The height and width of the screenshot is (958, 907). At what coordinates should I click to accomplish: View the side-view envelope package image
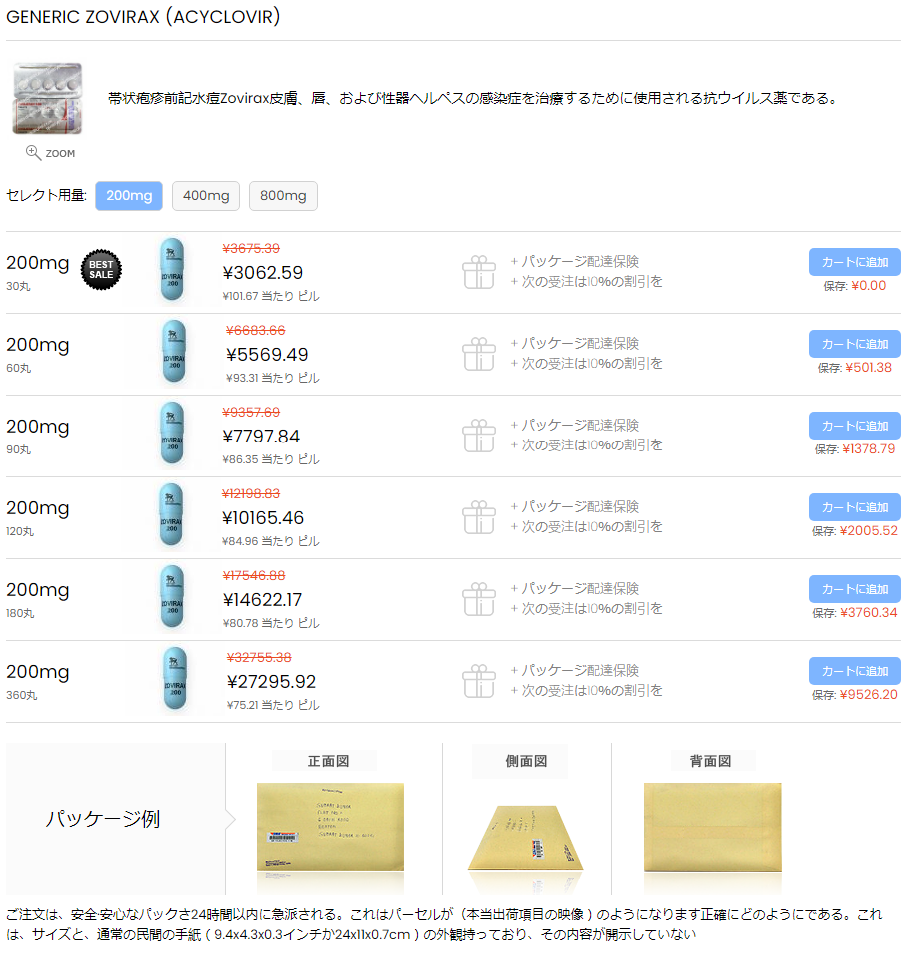526,838
